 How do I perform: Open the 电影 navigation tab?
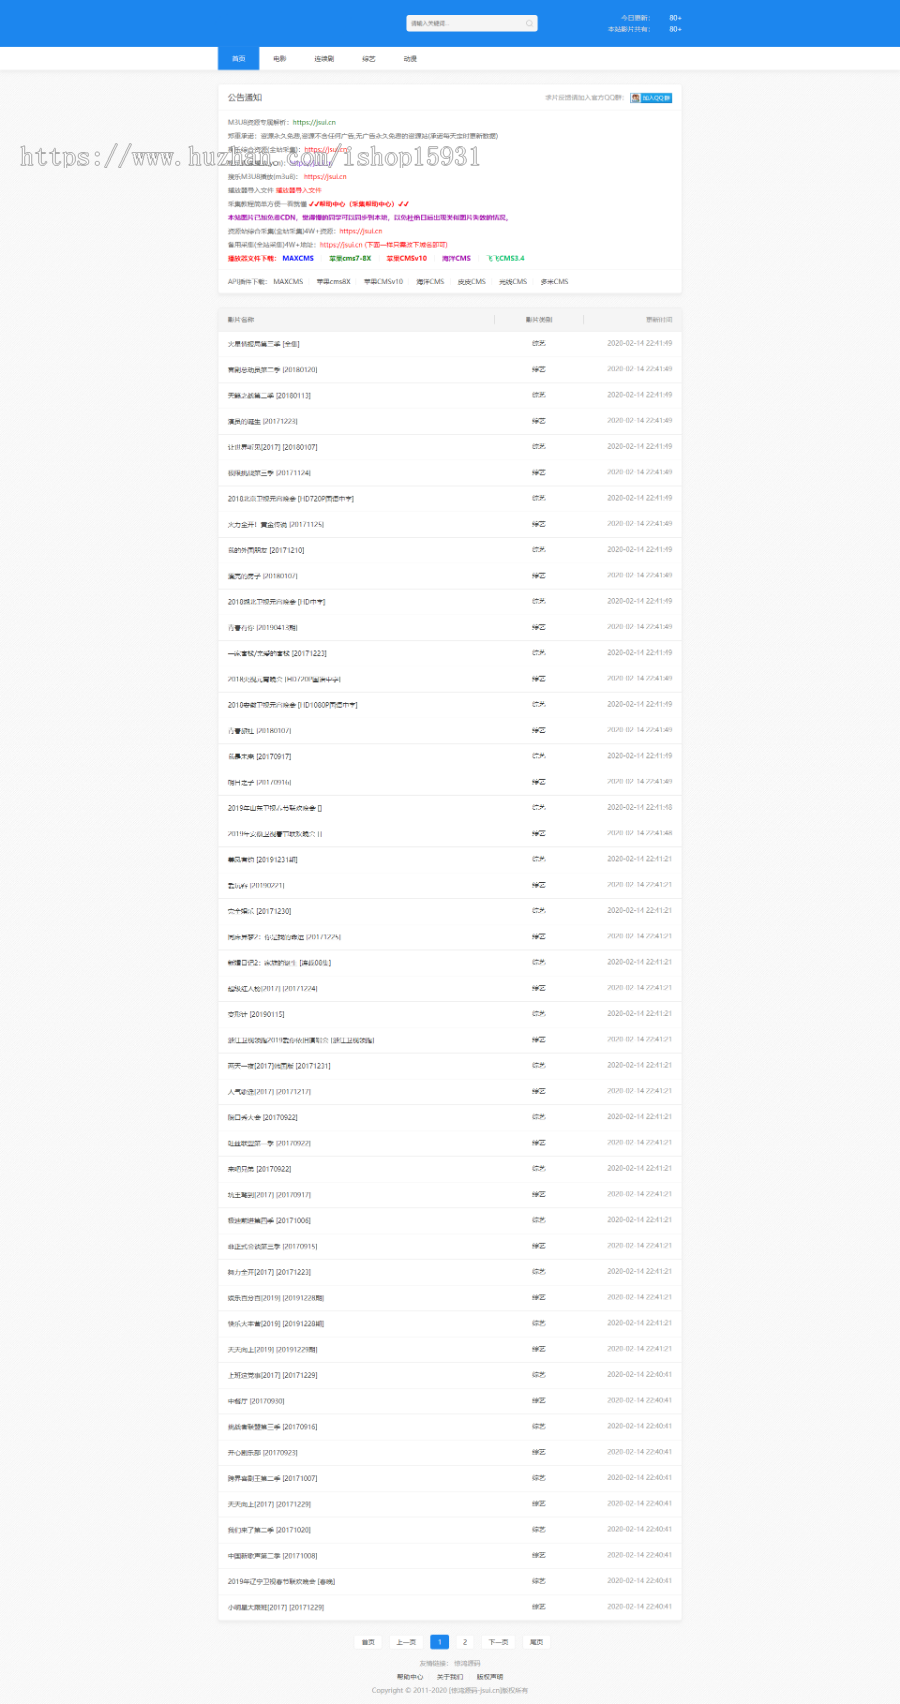click(x=280, y=59)
